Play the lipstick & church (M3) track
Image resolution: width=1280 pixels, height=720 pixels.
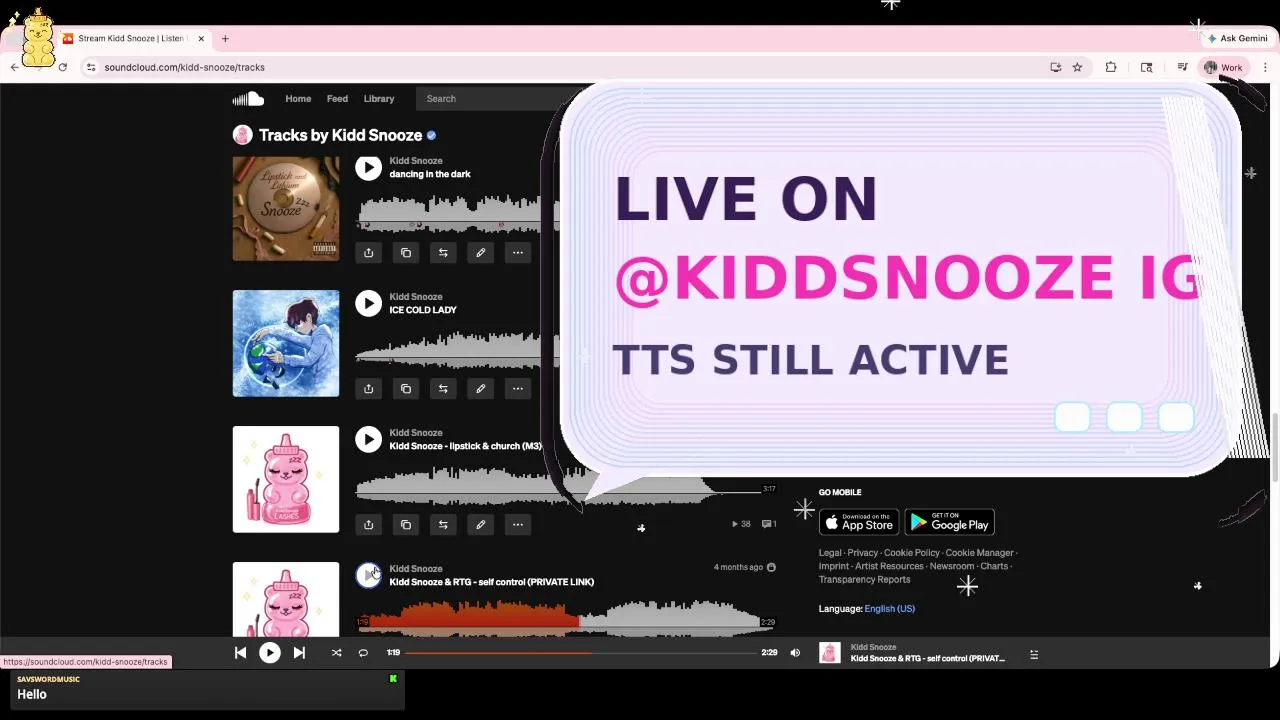[368, 440]
